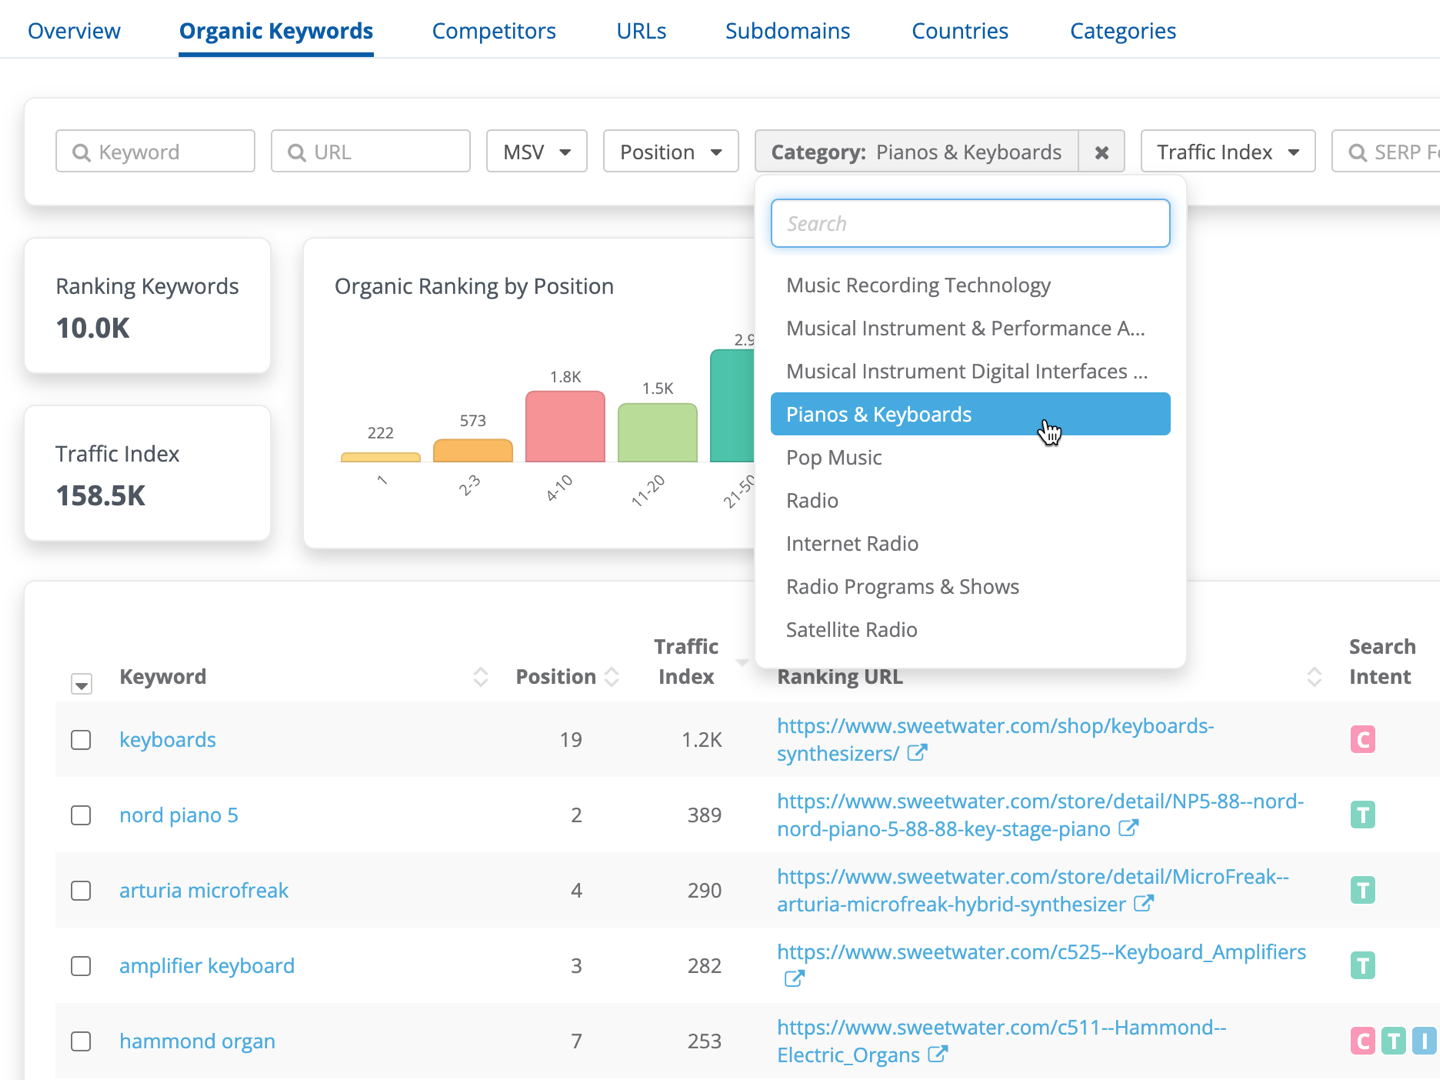Image resolution: width=1440 pixels, height=1080 pixels.
Task: Open external link icon for Keyboard_Amplifiers URL
Action: point(794,979)
